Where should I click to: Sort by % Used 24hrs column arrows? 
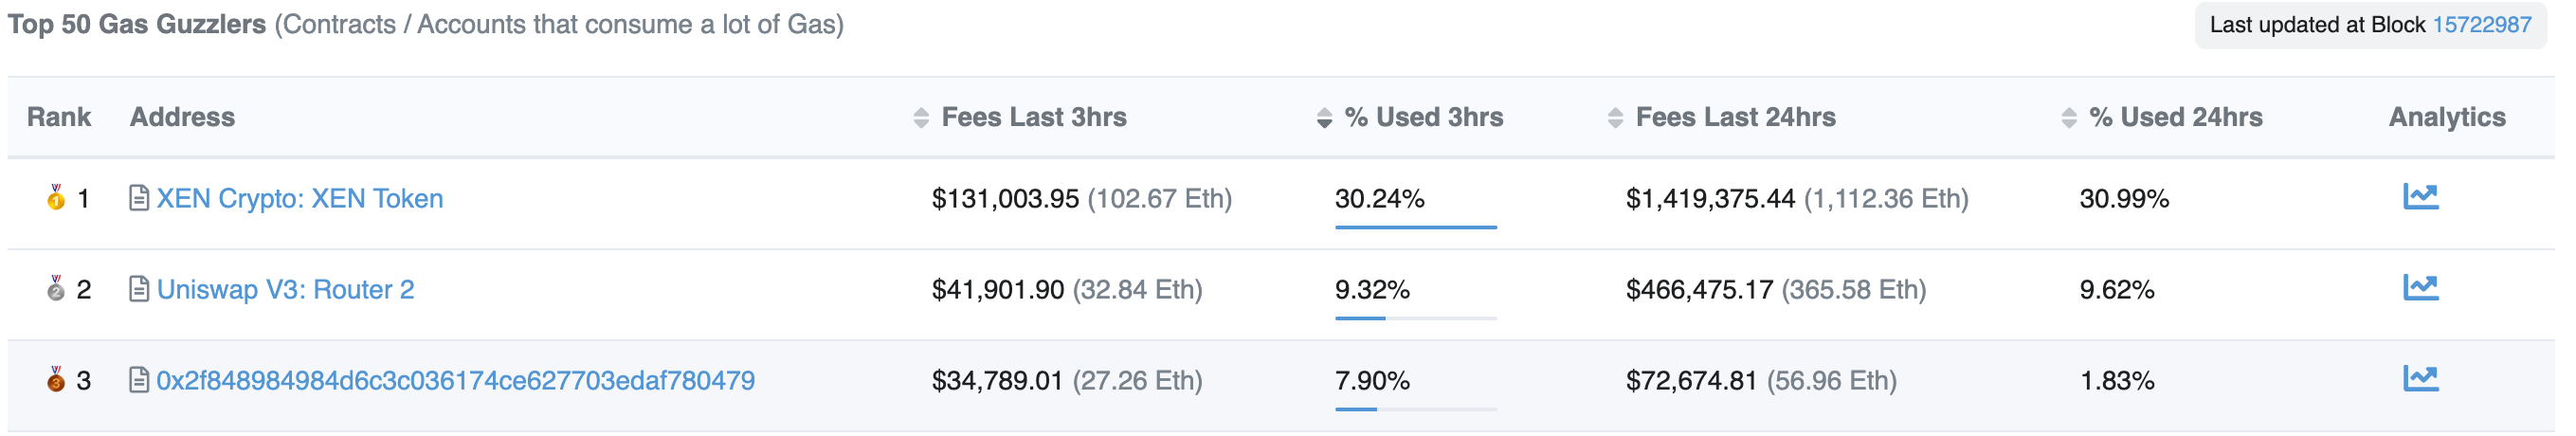pyautogui.click(x=2068, y=118)
